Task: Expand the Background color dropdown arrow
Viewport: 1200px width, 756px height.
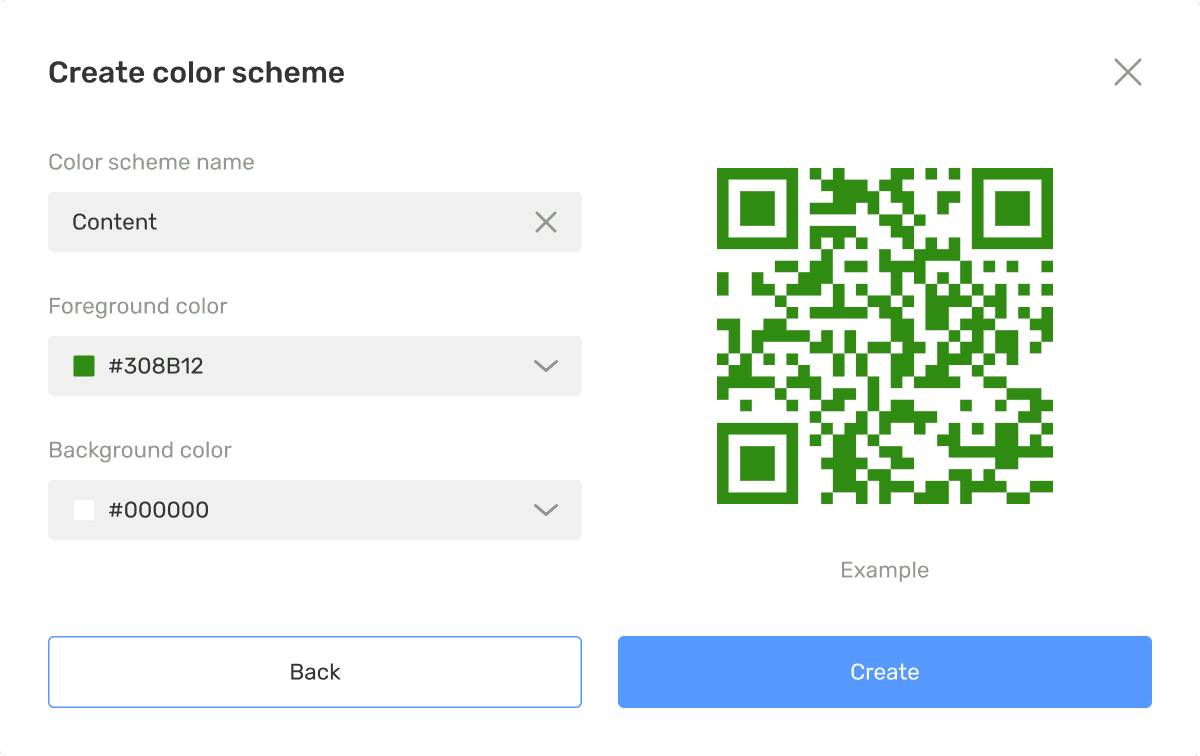Action: [546, 510]
